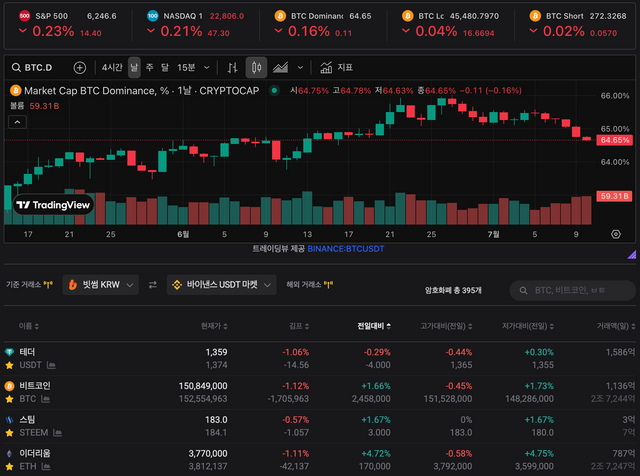Screen dimensions: 640x476
Task: Click Bitcoin icon in chart title
Action: click(x=16, y=91)
